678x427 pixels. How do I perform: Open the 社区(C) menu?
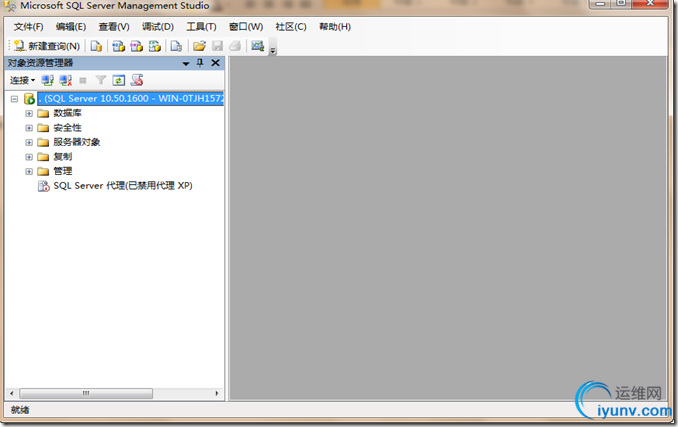click(x=291, y=27)
